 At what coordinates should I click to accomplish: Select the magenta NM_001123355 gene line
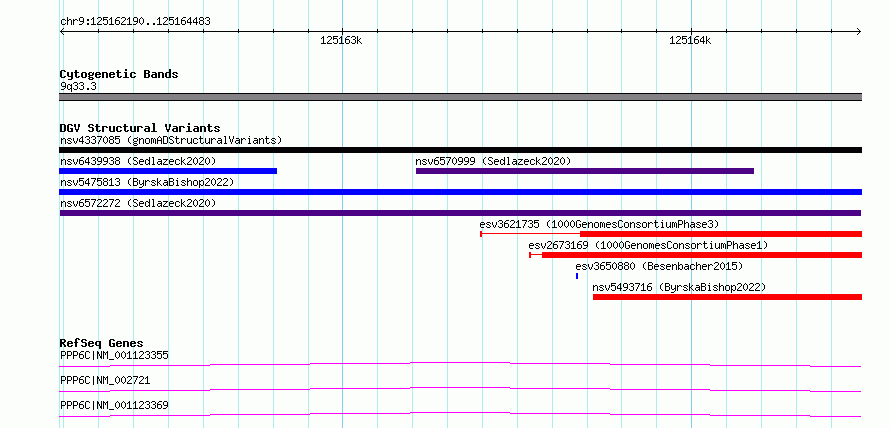pos(460,364)
